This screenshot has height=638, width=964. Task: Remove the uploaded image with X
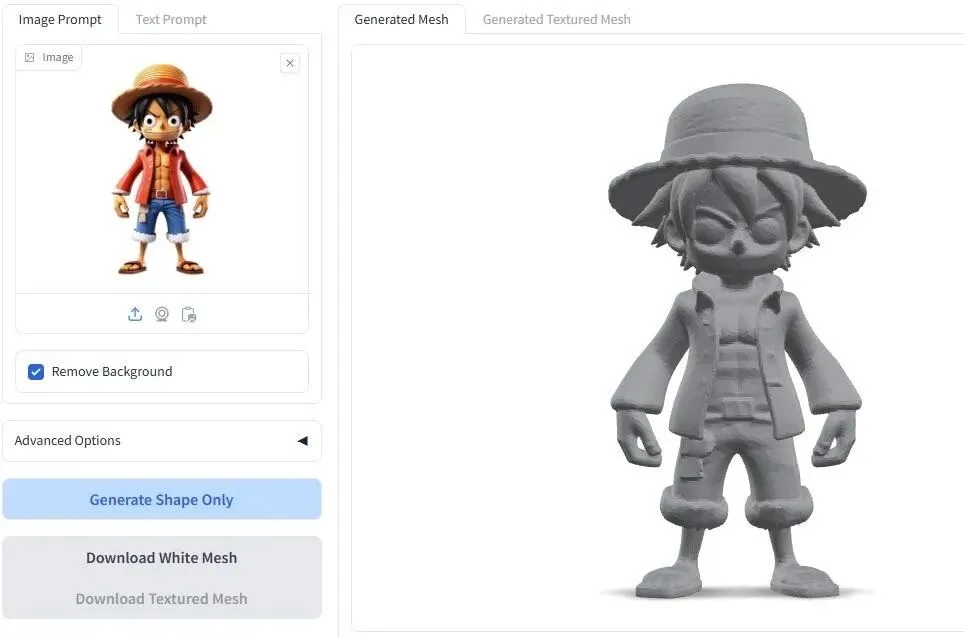tap(290, 63)
